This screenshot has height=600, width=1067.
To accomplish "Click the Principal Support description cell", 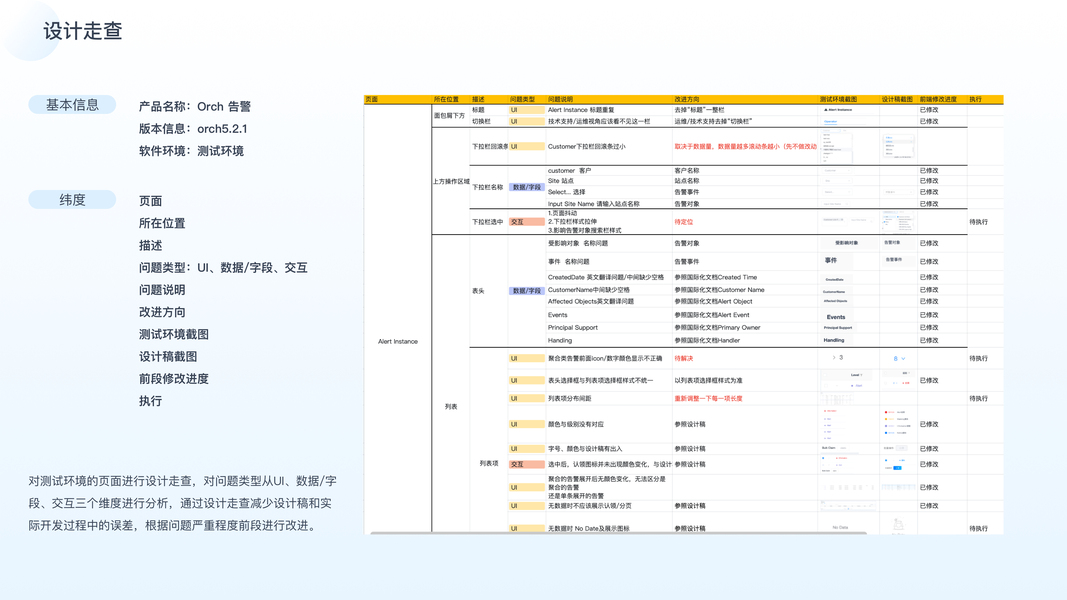I will click(x=573, y=327).
